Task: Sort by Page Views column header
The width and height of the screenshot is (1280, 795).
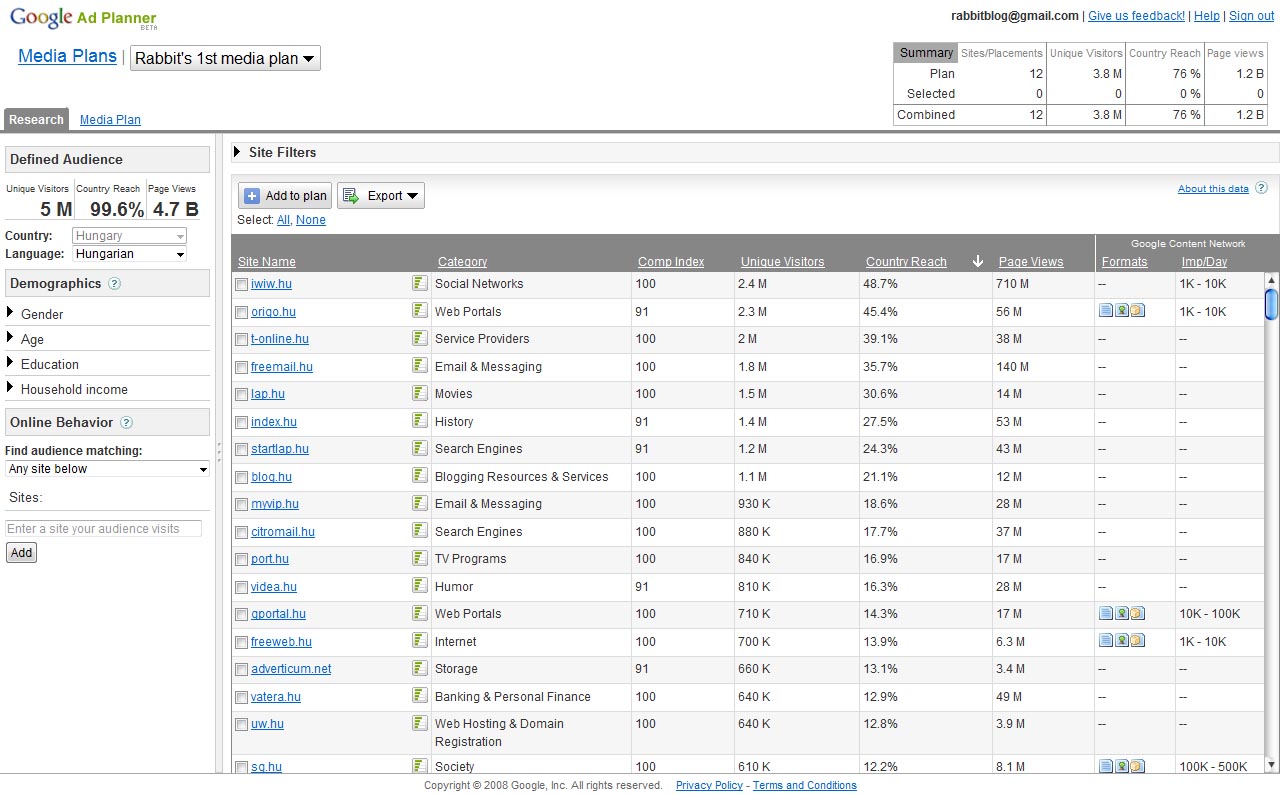Action: click(1031, 262)
